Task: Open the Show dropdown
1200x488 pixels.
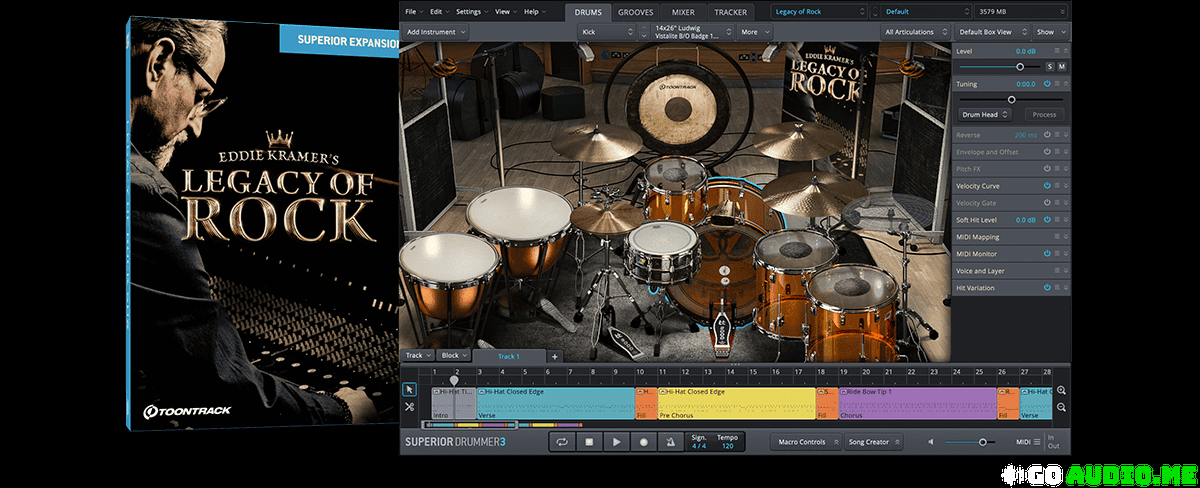Action: pyautogui.click(x=1050, y=32)
